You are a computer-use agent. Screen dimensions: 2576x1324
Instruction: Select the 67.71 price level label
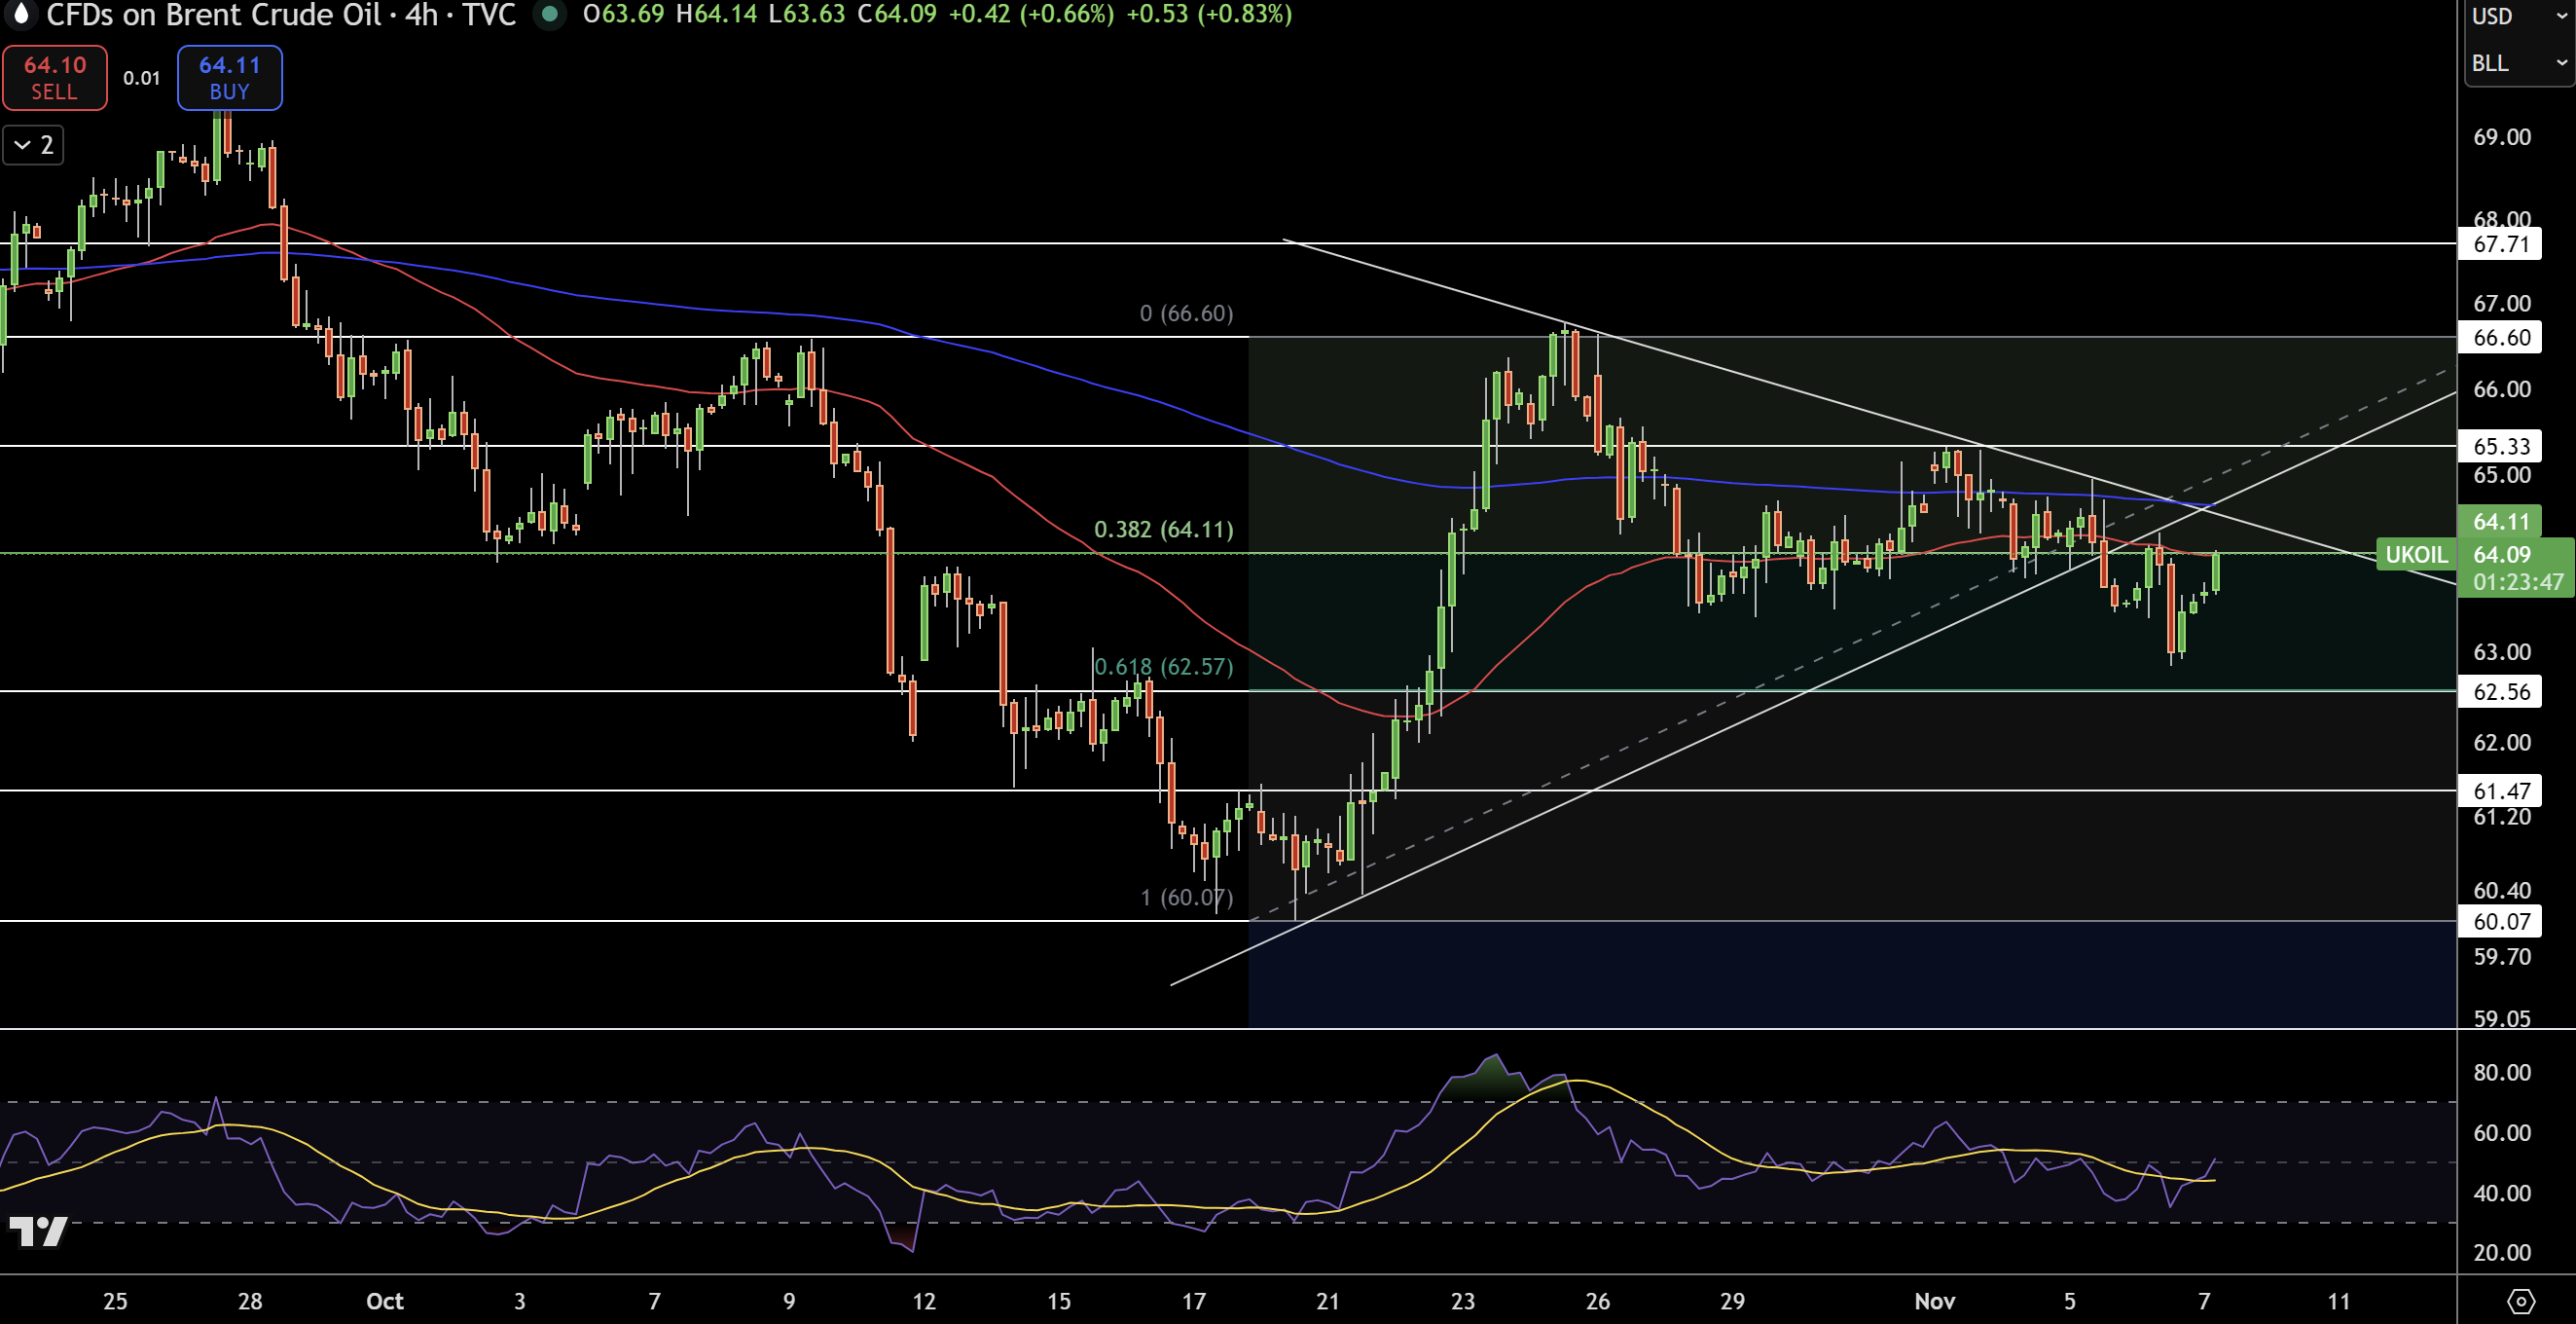2500,244
